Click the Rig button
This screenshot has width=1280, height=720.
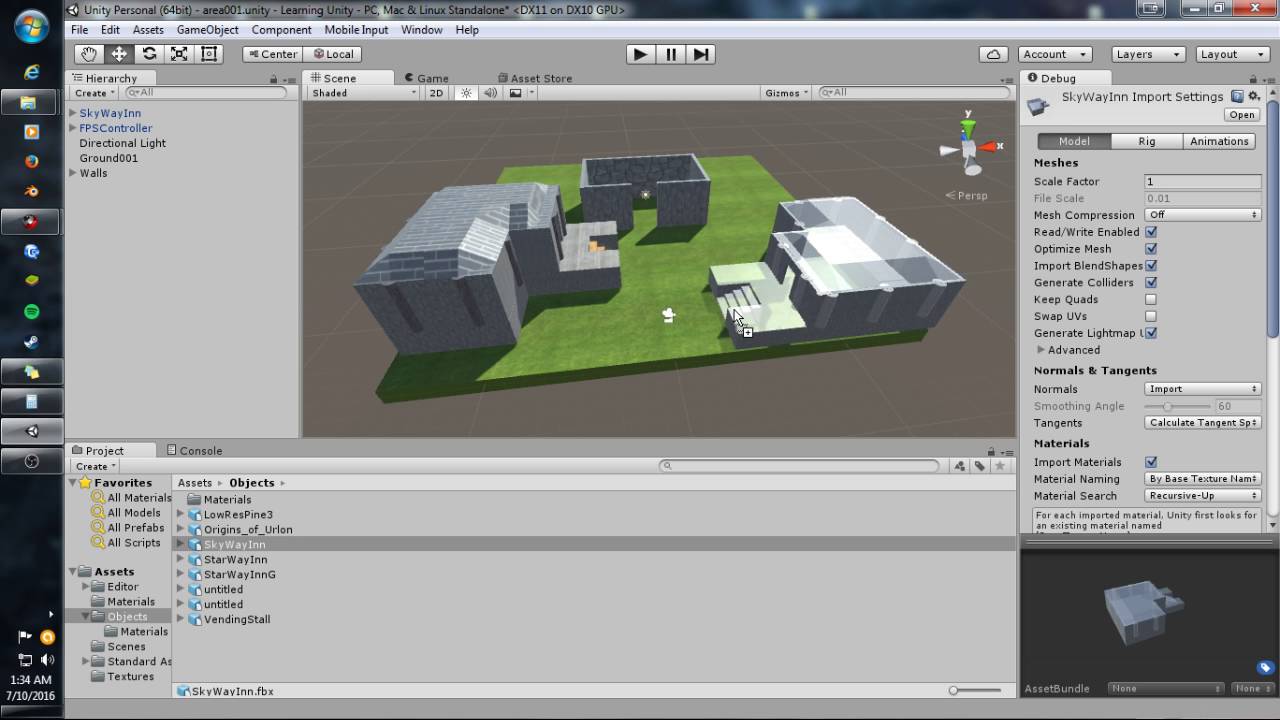click(1147, 141)
